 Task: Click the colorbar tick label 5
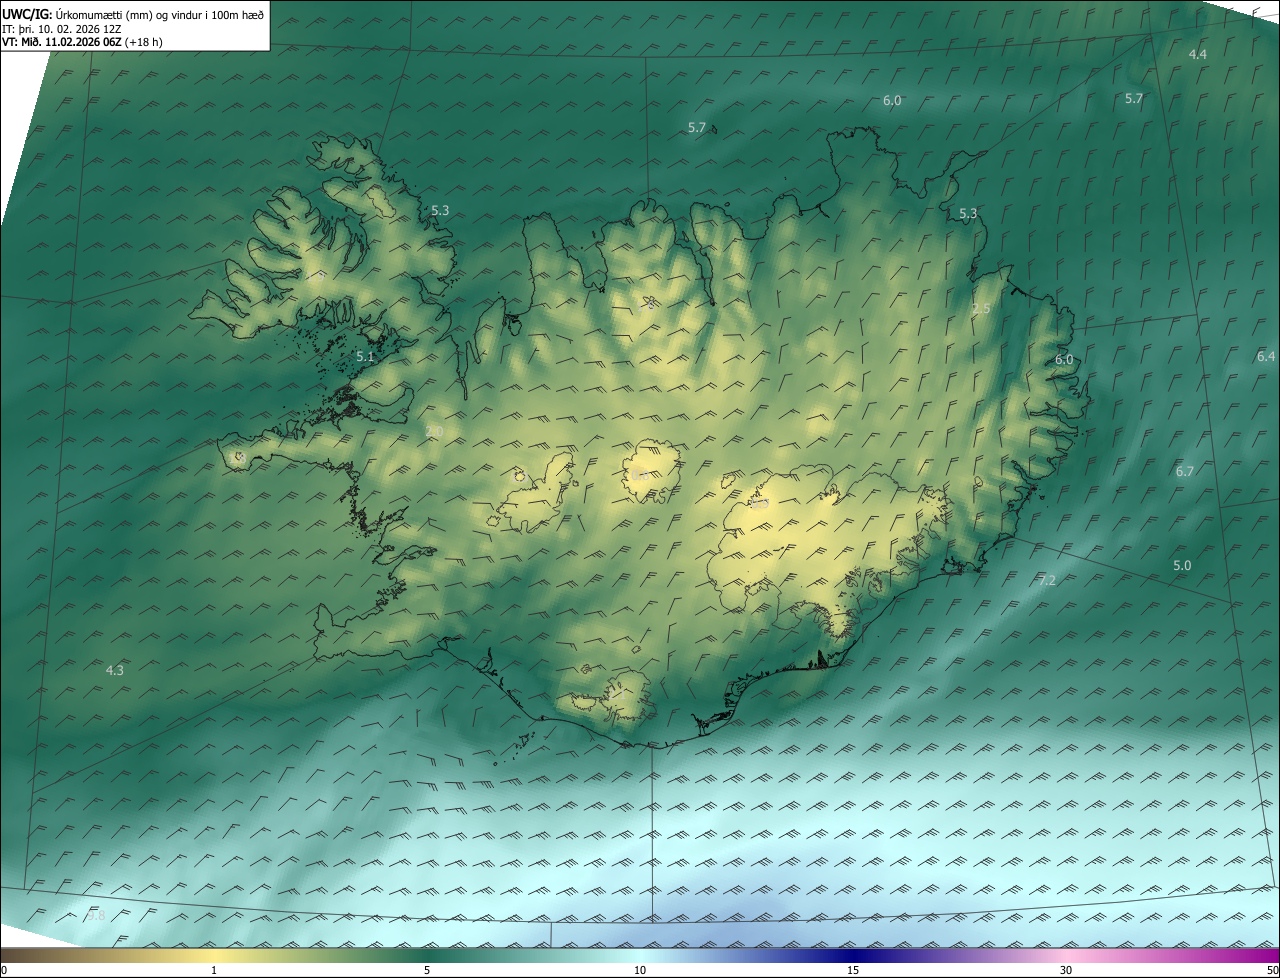click(x=427, y=970)
